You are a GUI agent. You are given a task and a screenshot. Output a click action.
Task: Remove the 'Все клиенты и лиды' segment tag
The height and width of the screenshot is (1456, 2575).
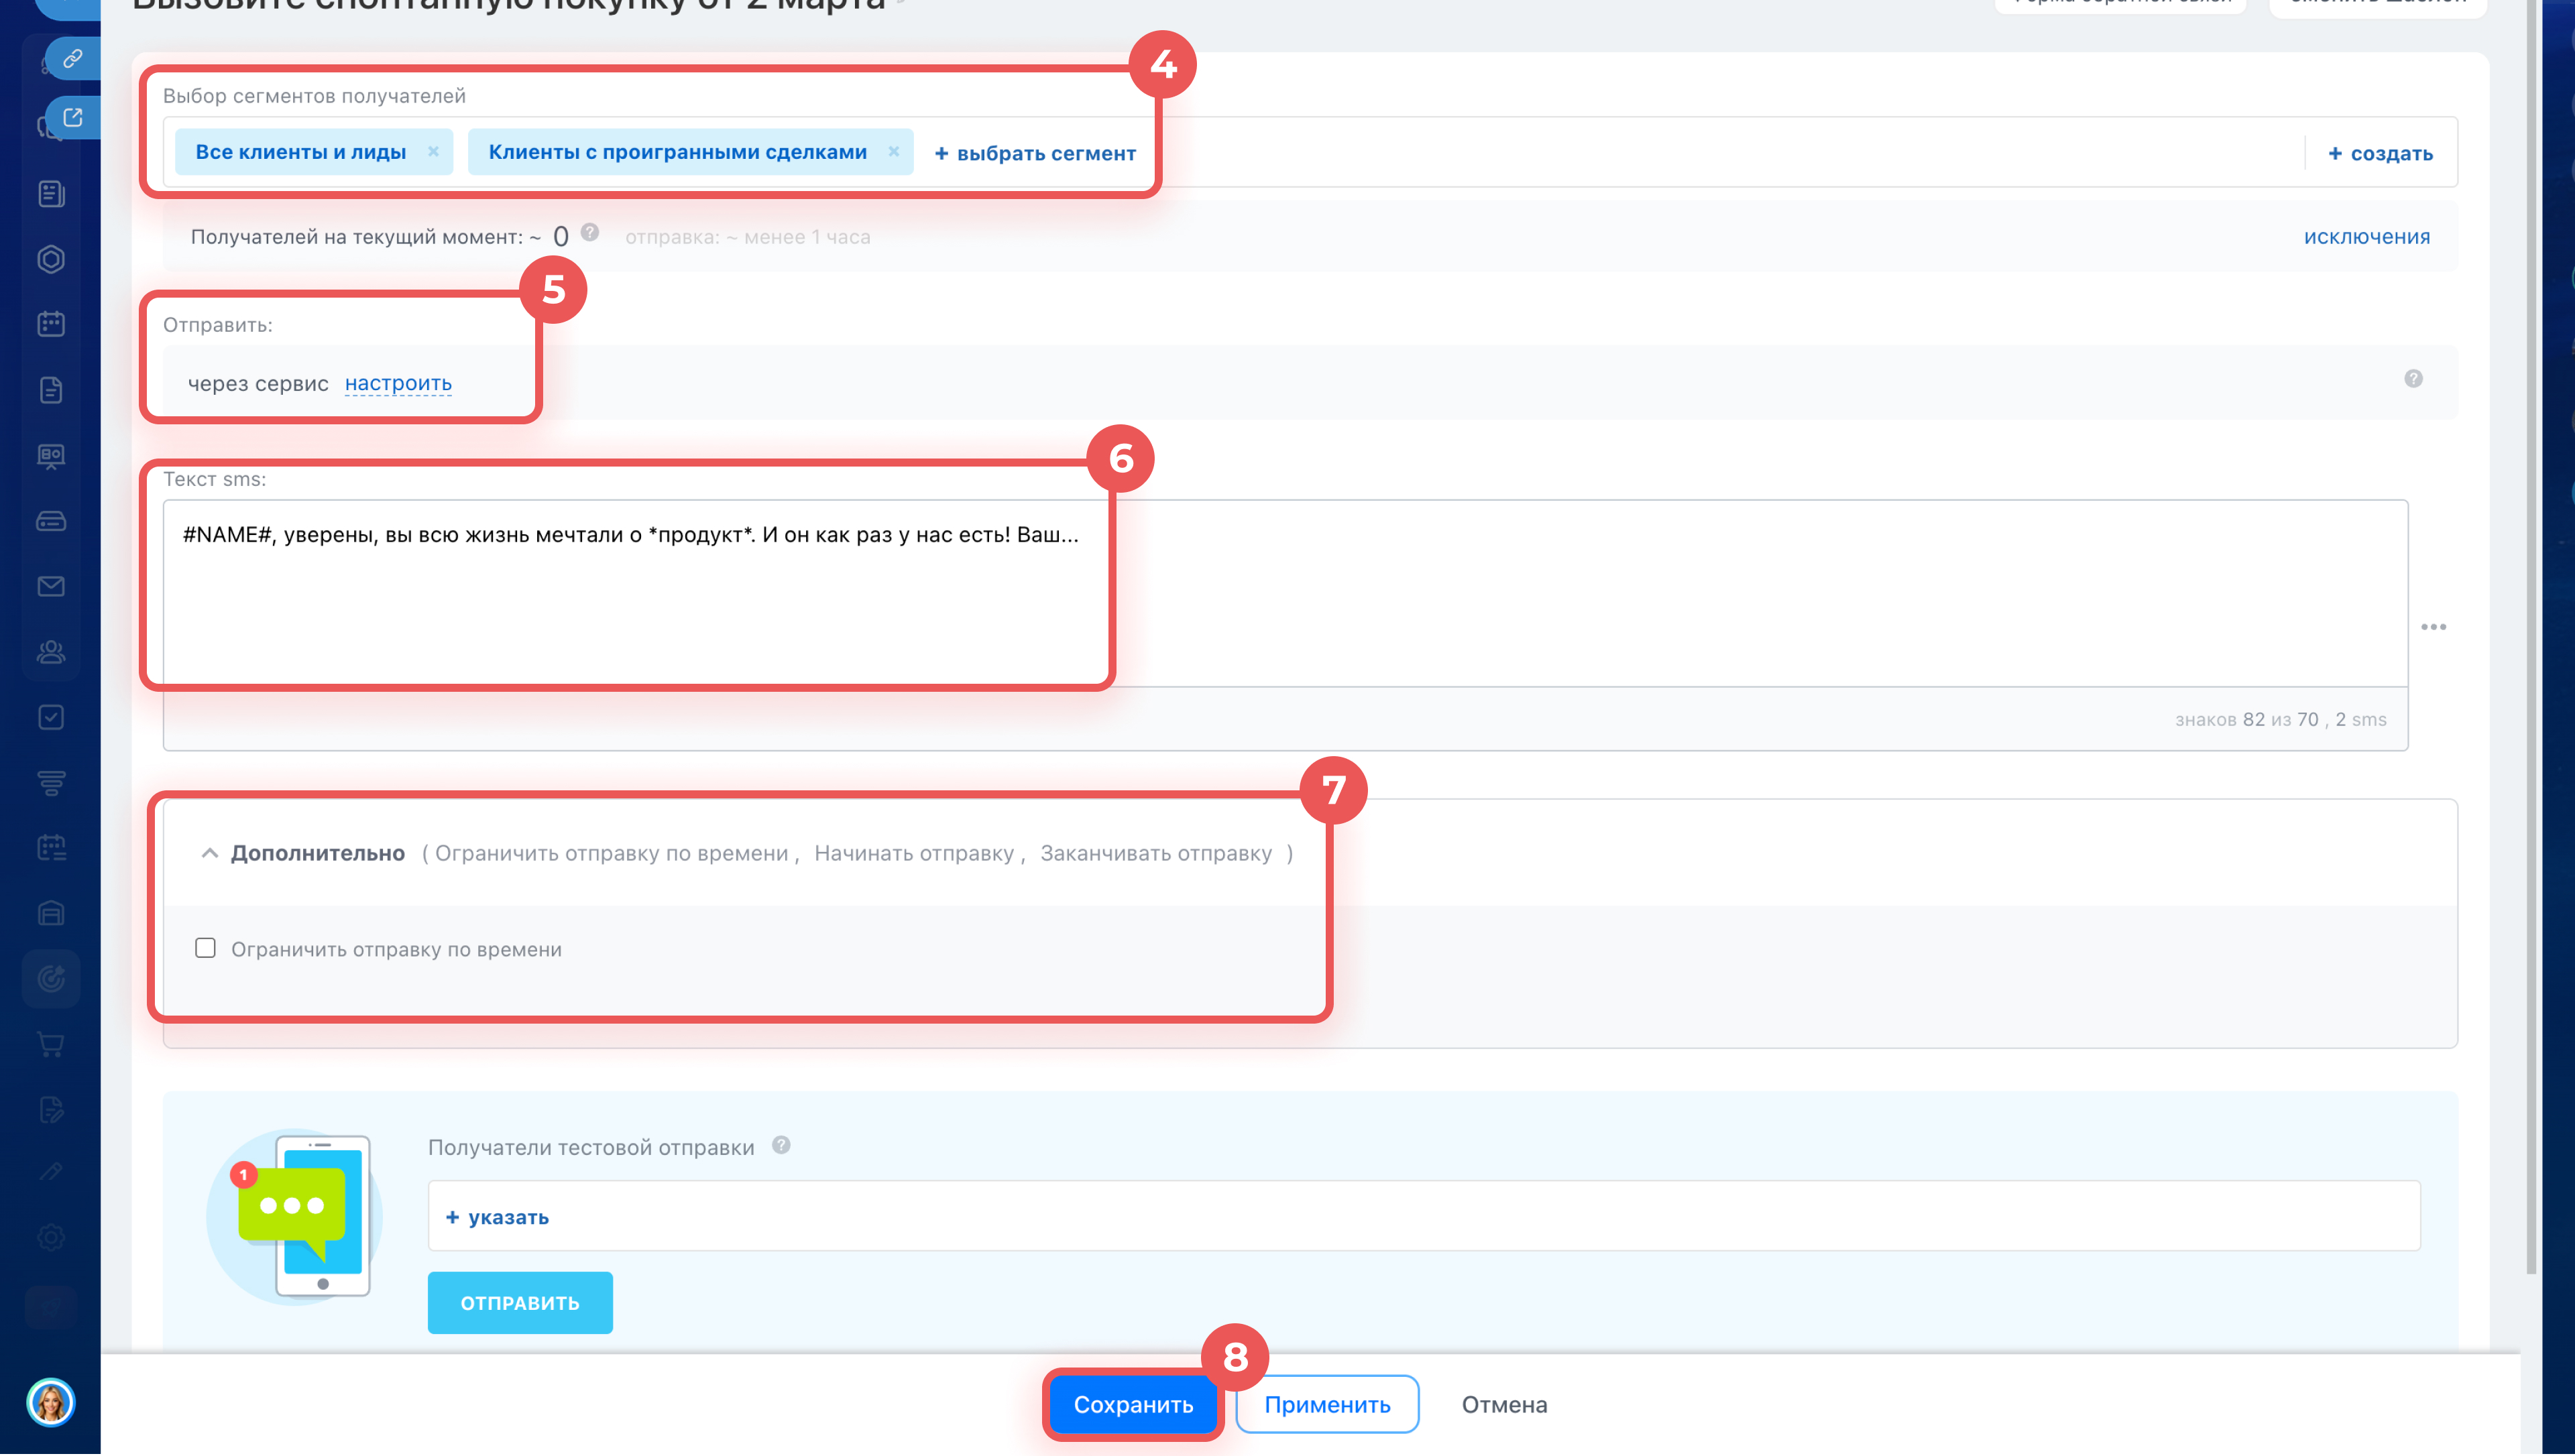tap(433, 152)
